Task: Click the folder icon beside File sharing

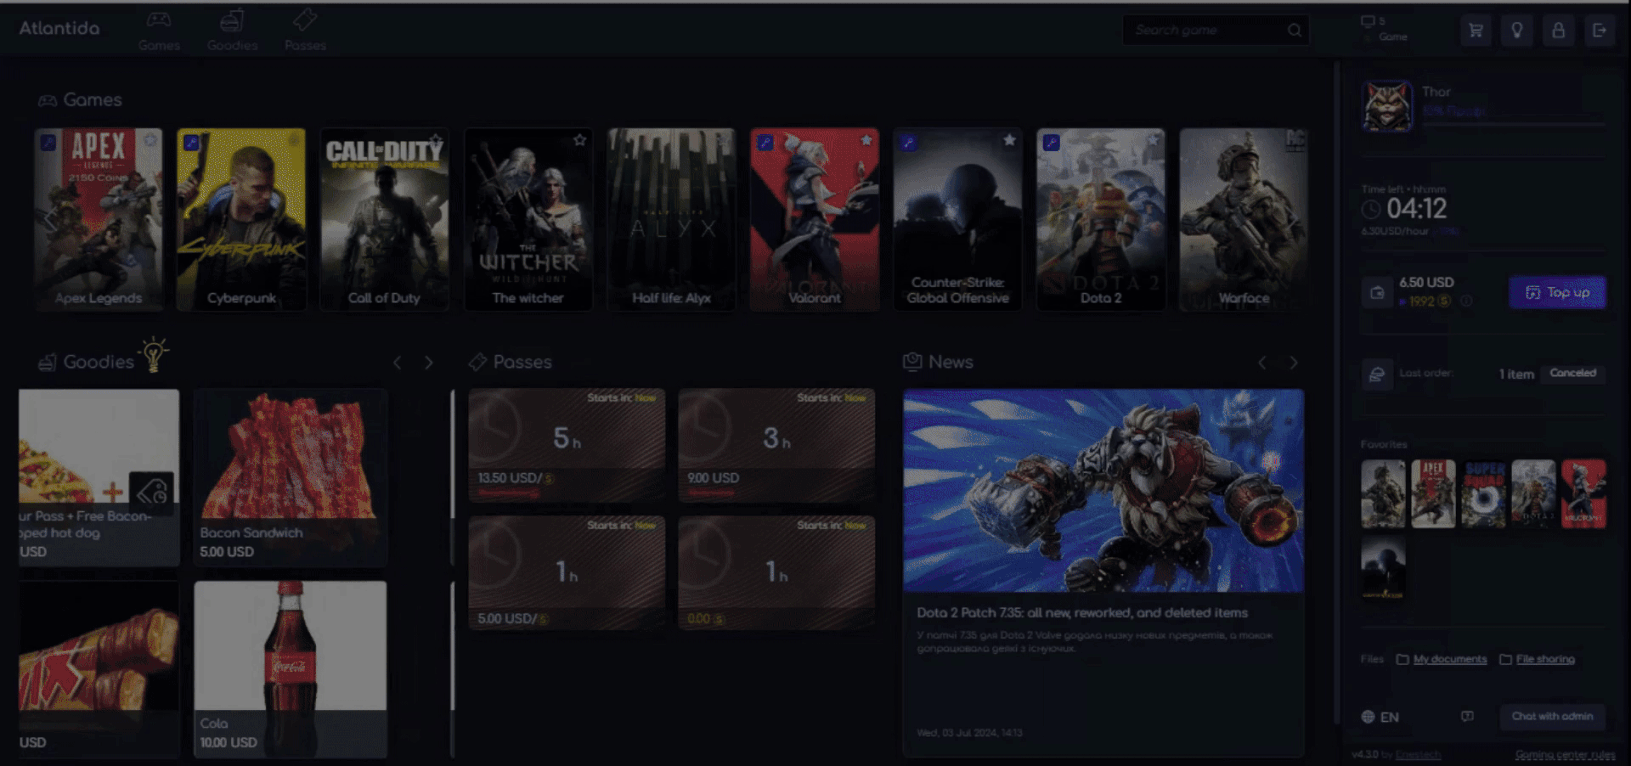Action: 1505,659
